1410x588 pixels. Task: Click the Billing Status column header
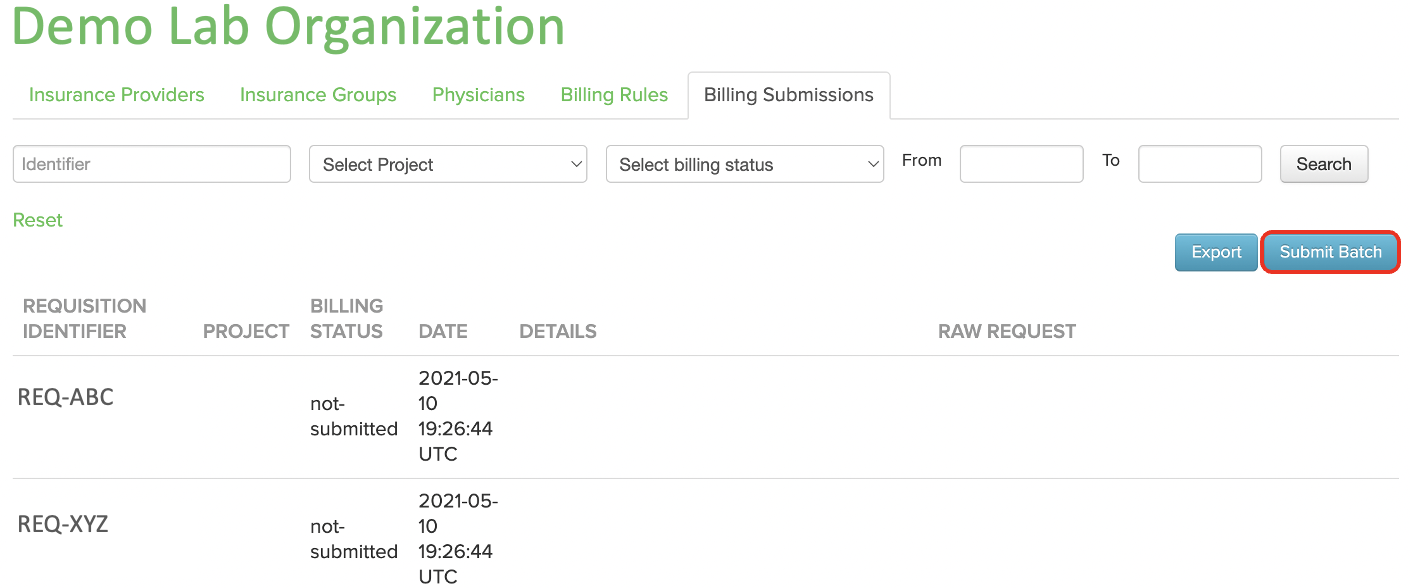click(x=347, y=319)
